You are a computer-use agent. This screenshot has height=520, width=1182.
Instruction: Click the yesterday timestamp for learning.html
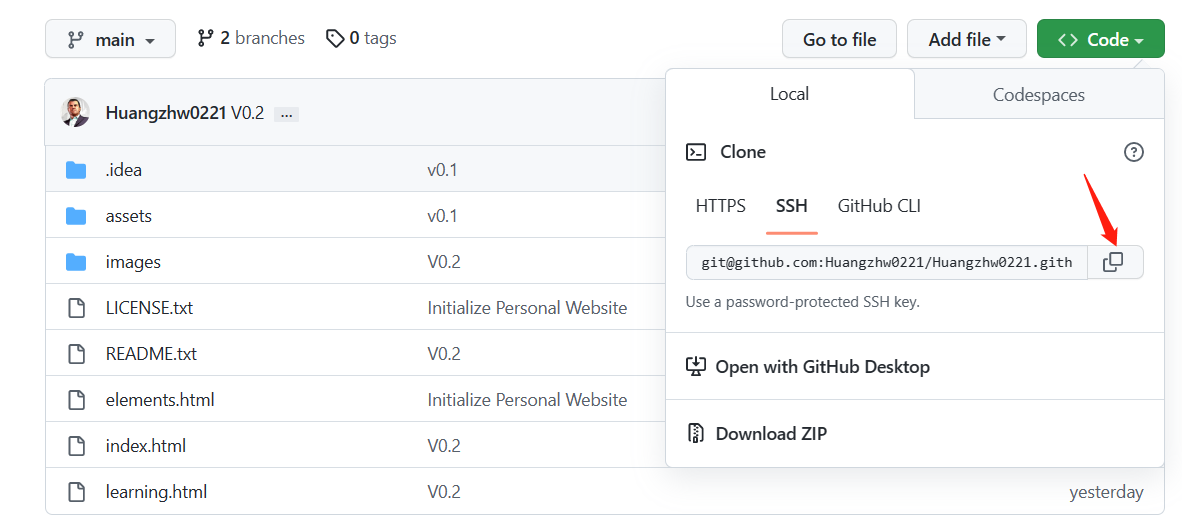click(1106, 492)
